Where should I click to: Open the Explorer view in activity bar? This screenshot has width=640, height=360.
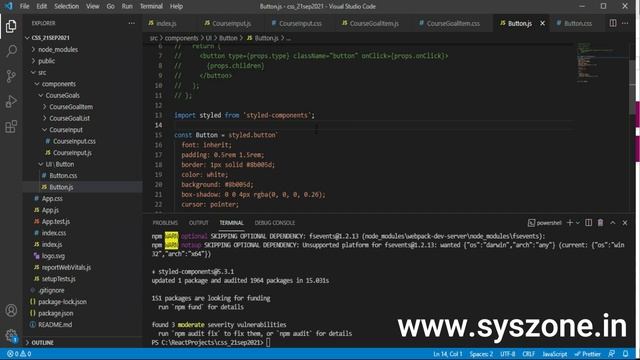point(11,26)
